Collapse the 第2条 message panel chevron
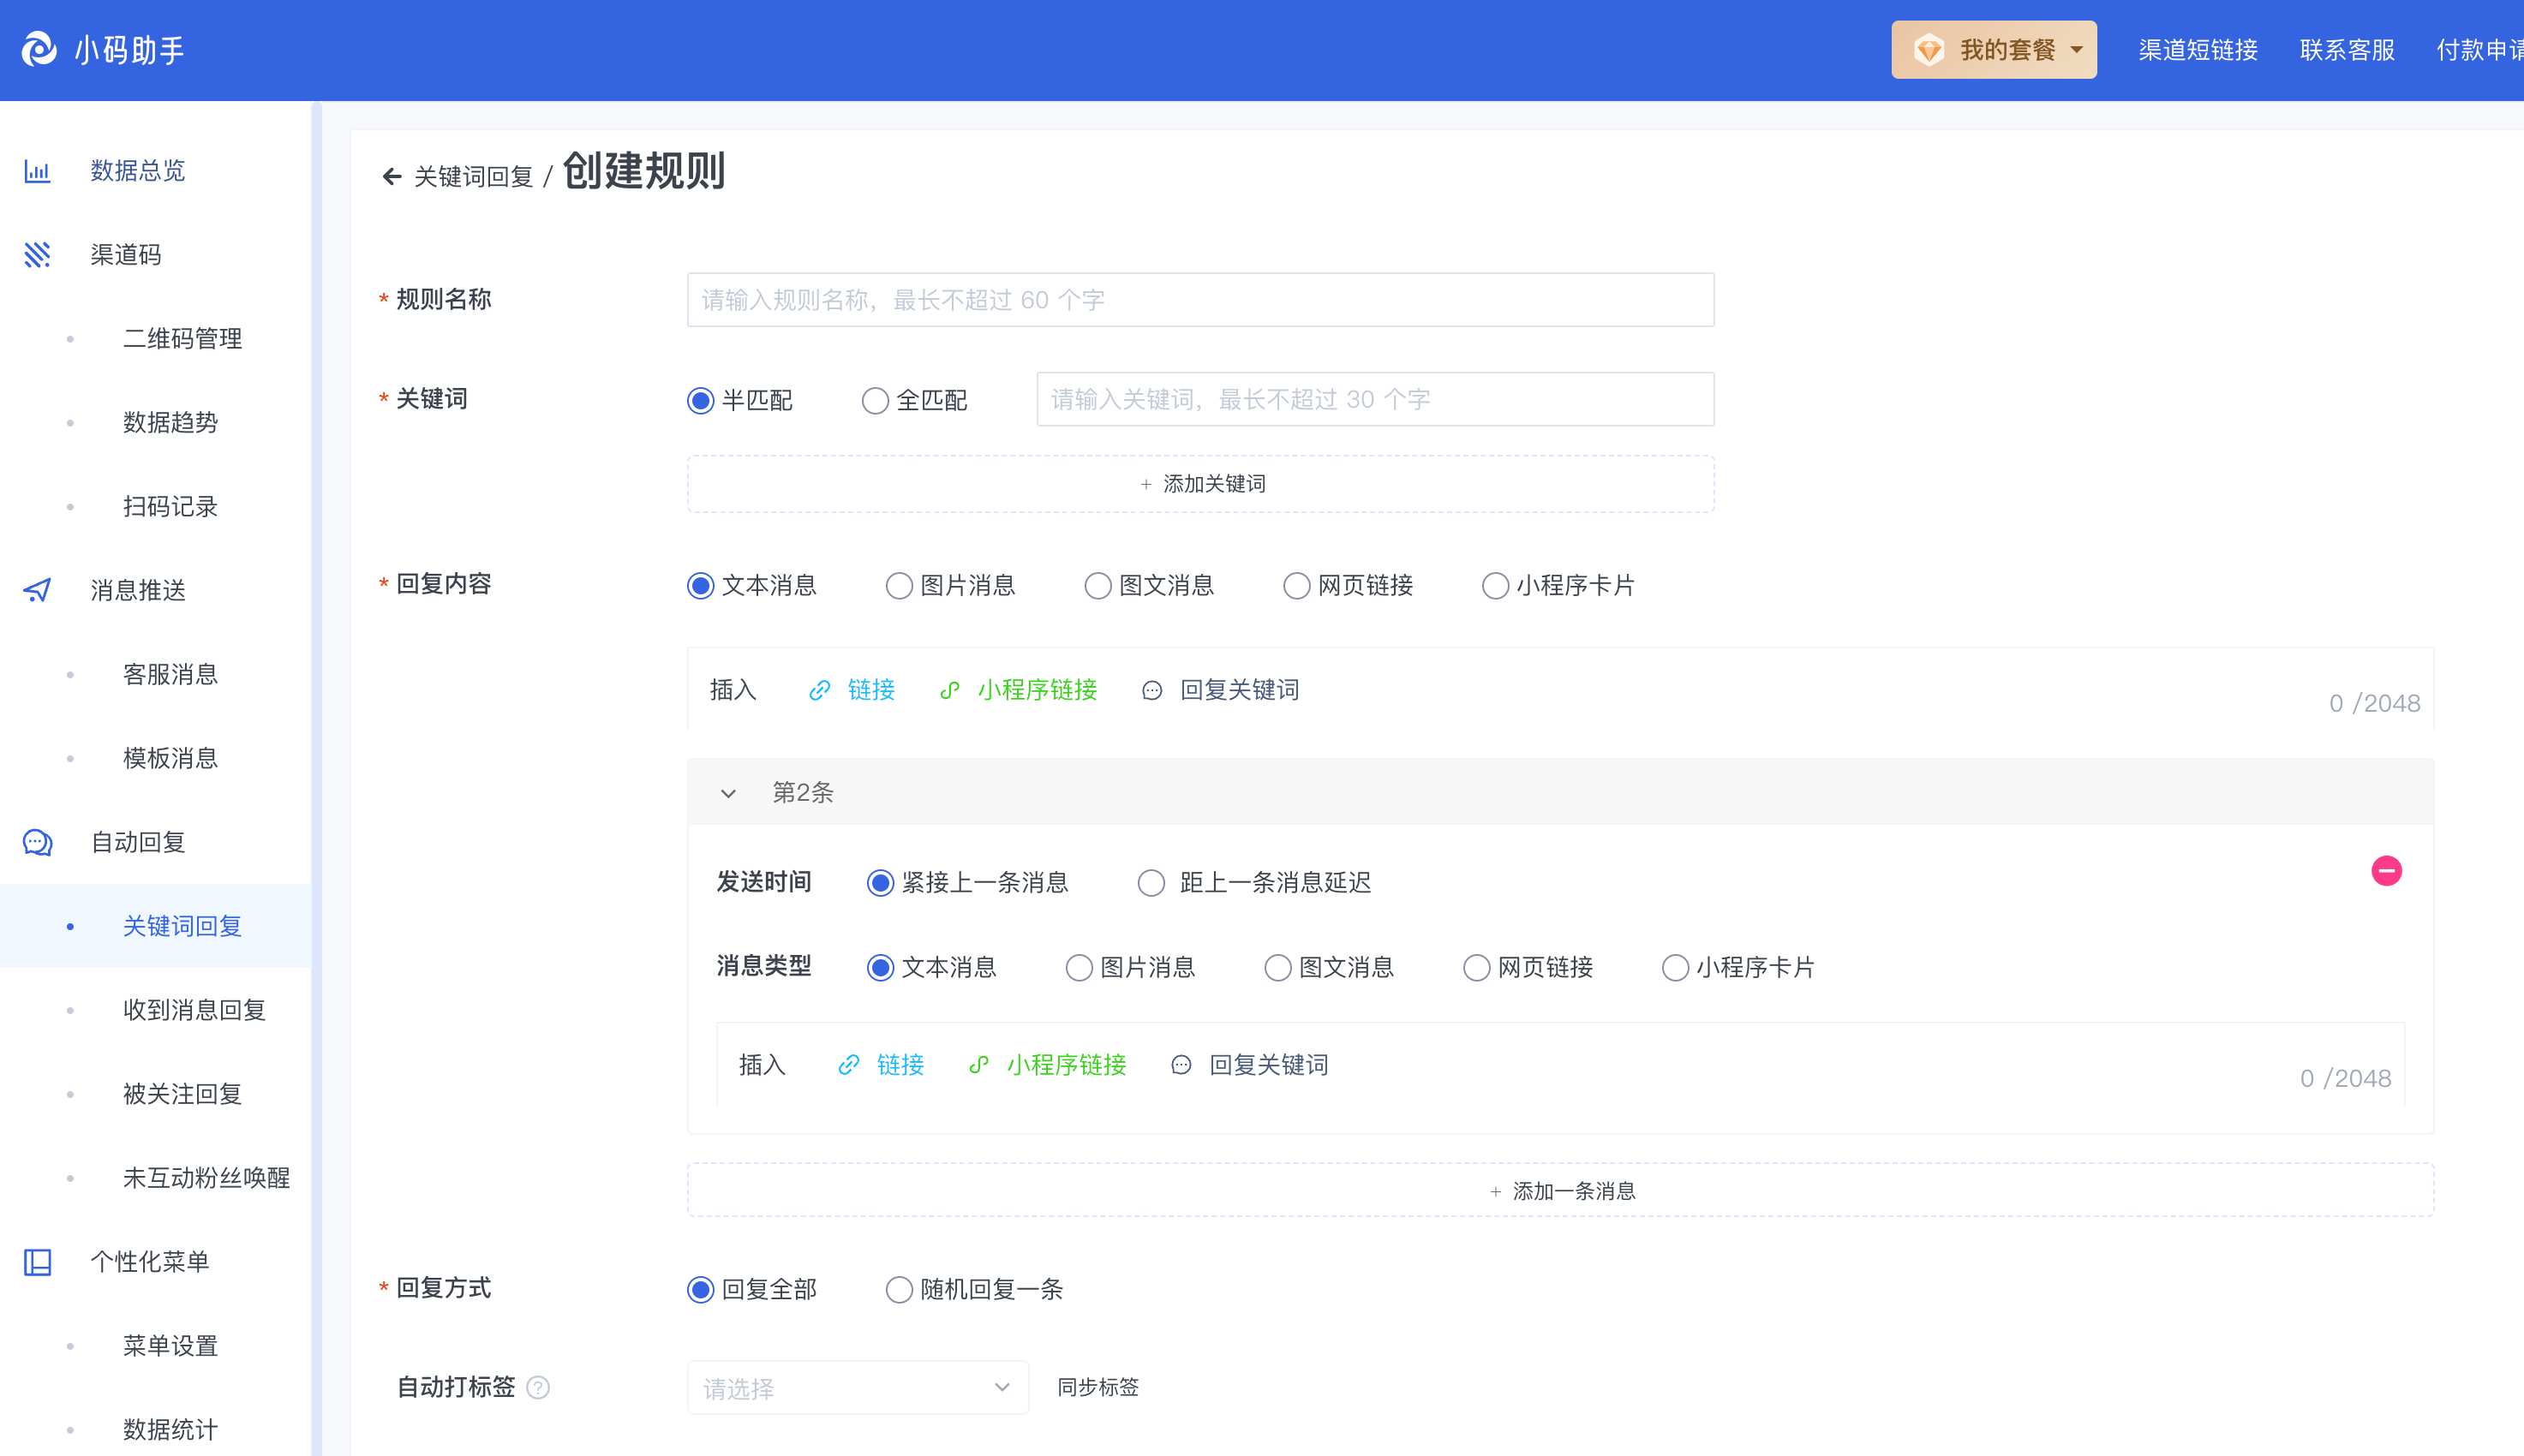The image size is (2524, 1456). pyautogui.click(x=728, y=793)
